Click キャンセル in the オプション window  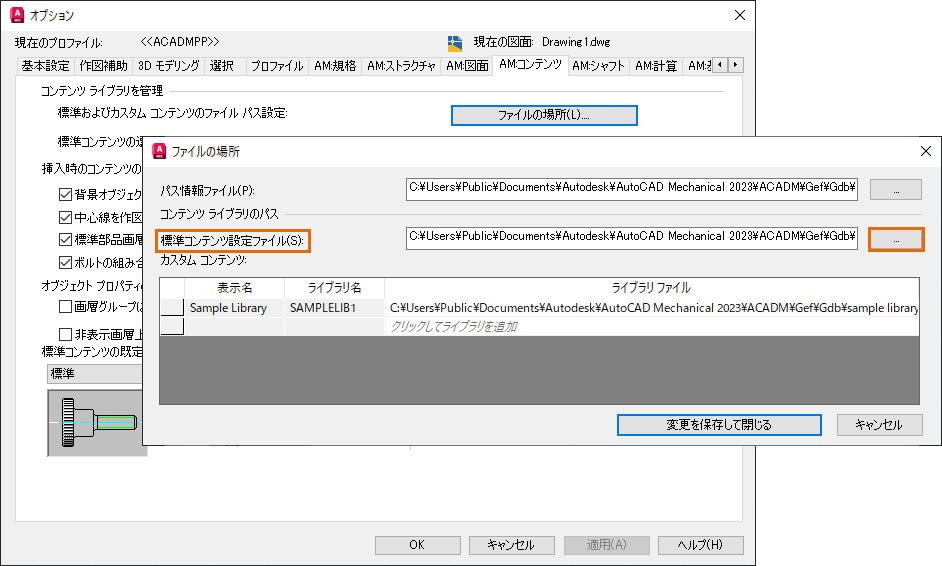tap(511, 545)
